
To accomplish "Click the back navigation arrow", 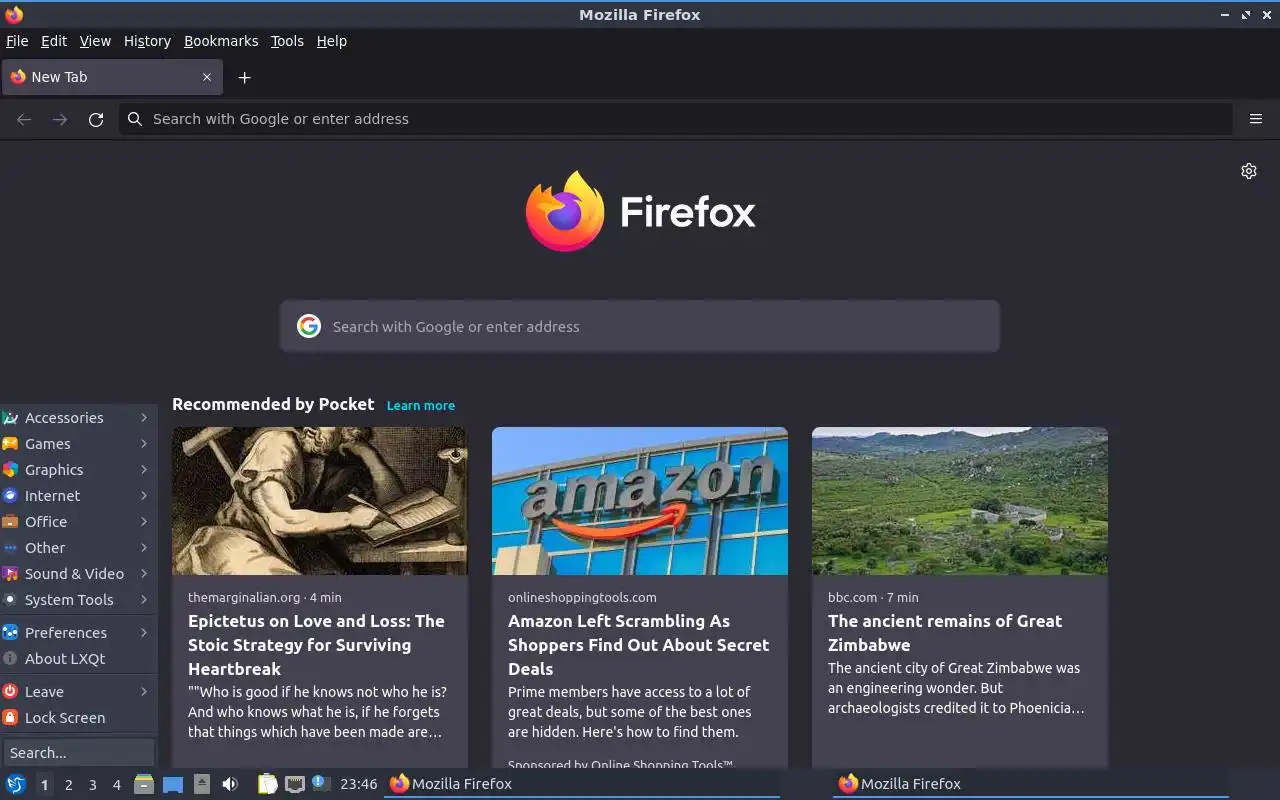I will pyautogui.click(x=24, y=119).
